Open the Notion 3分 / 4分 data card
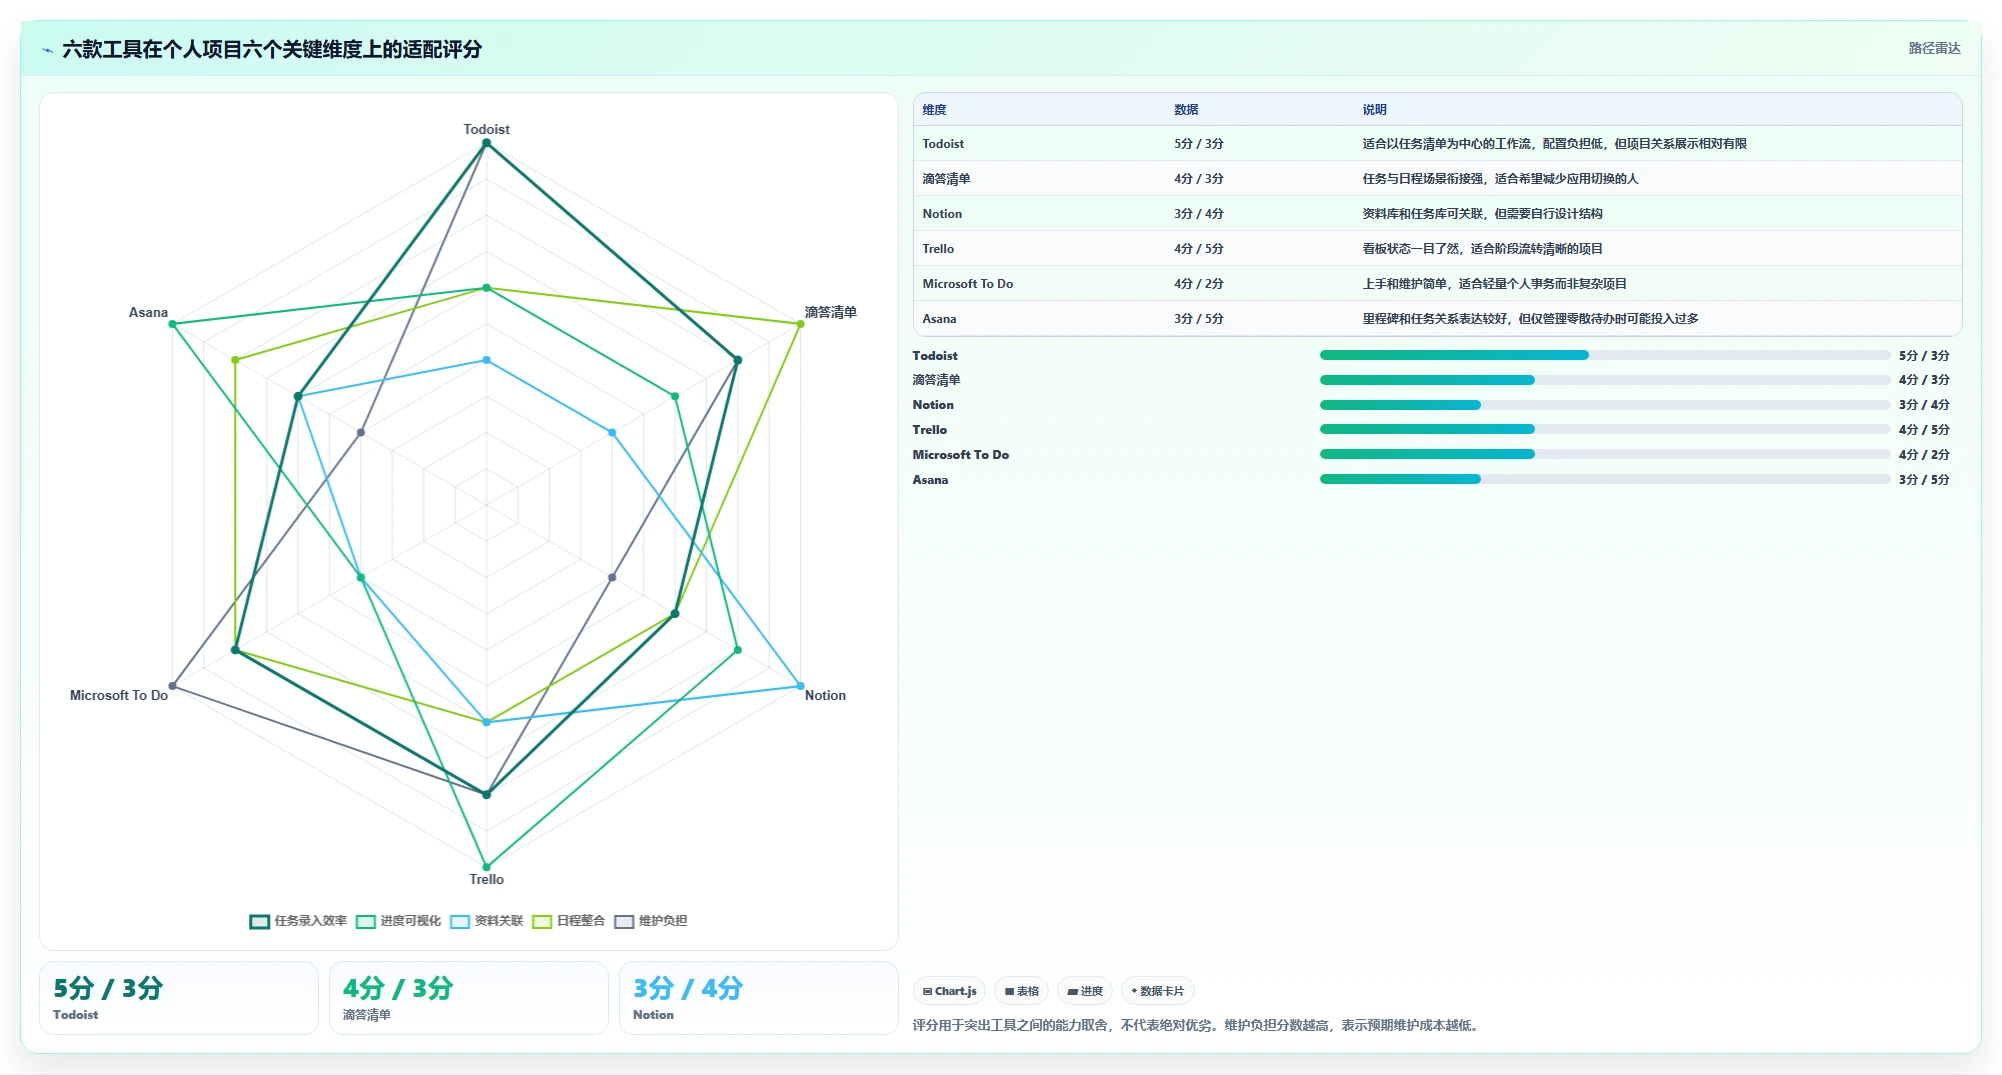The width and height of the screenshot is (2002, 1075). pyautogui.click(x=759, y=998)
